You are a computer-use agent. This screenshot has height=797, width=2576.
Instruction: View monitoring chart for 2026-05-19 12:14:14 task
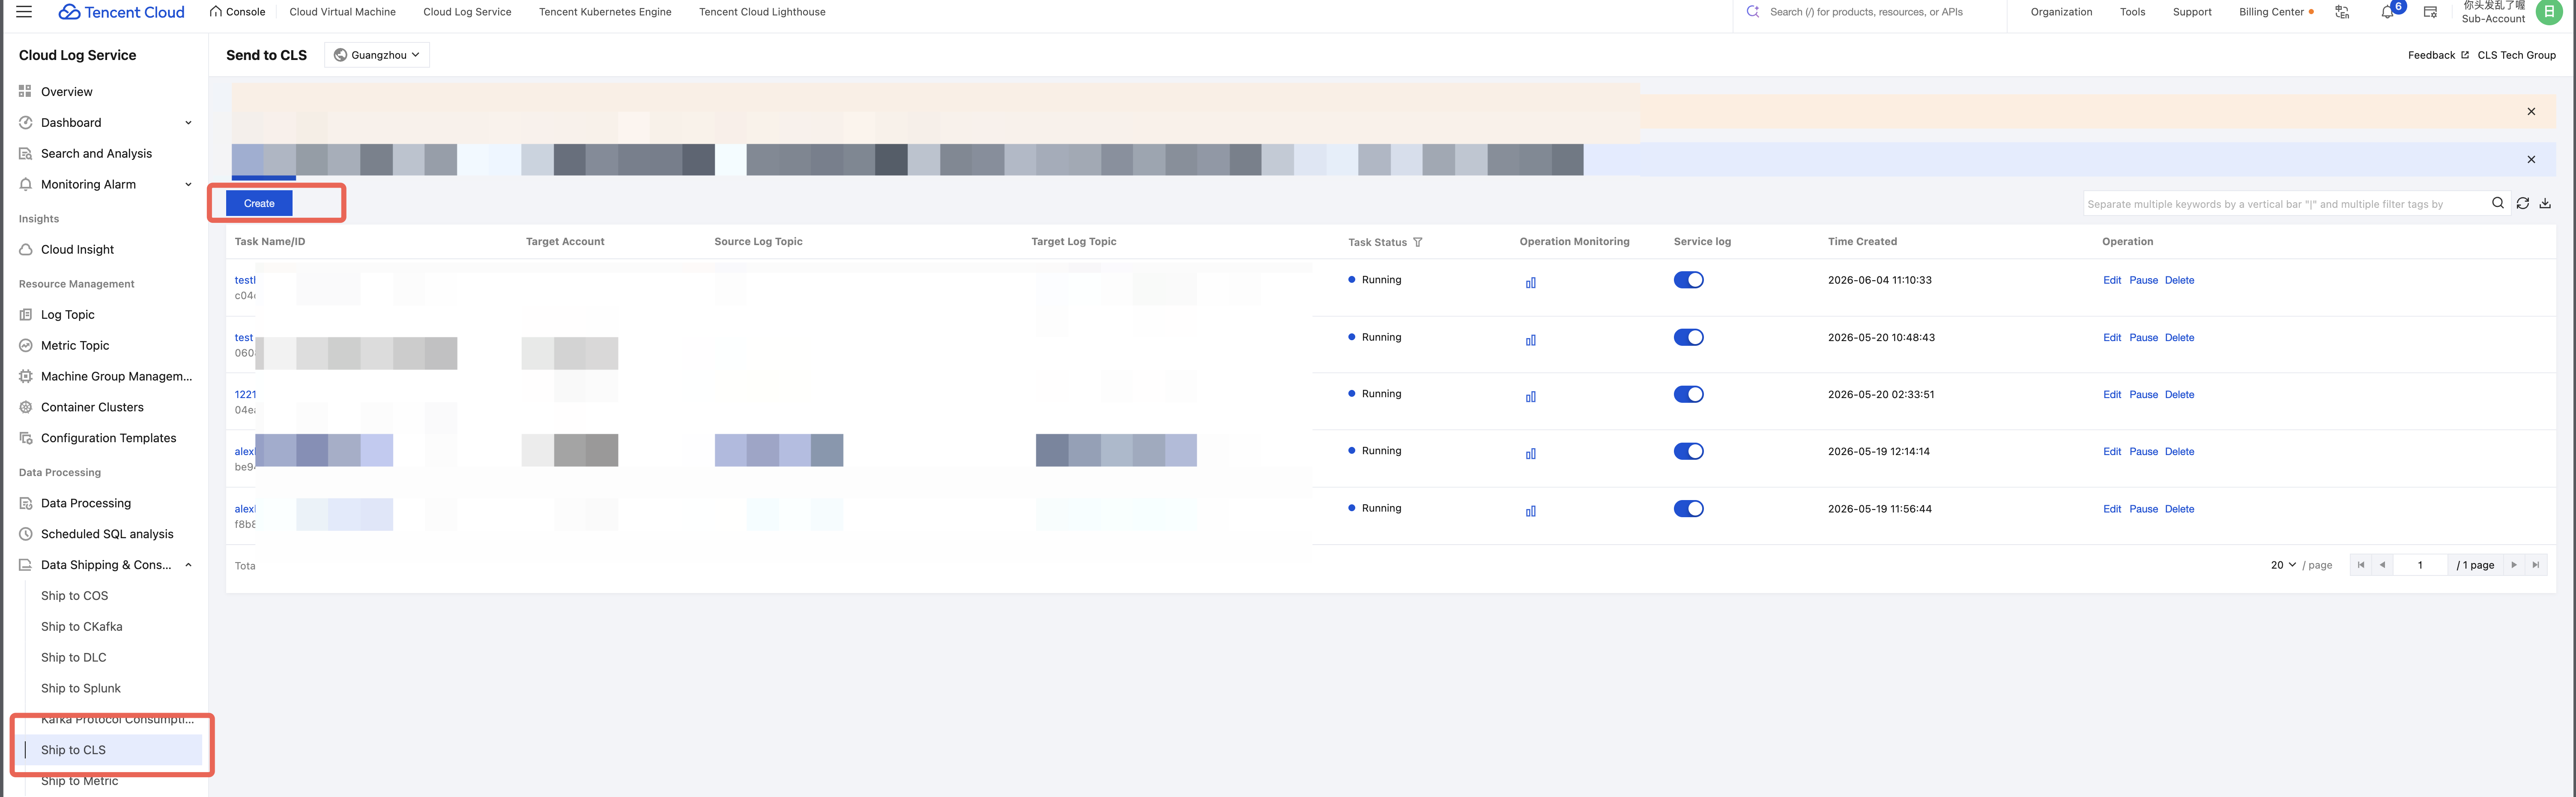pyautogui.click(x=1530, y=454)
